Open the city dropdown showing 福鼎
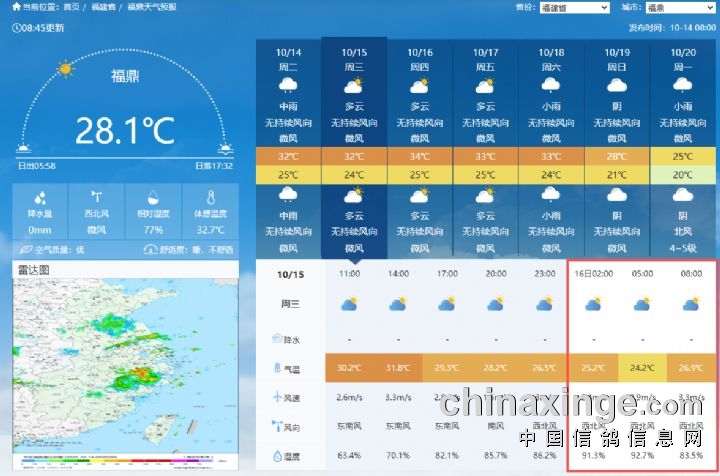The image size is (720, 476). point(682,7)
